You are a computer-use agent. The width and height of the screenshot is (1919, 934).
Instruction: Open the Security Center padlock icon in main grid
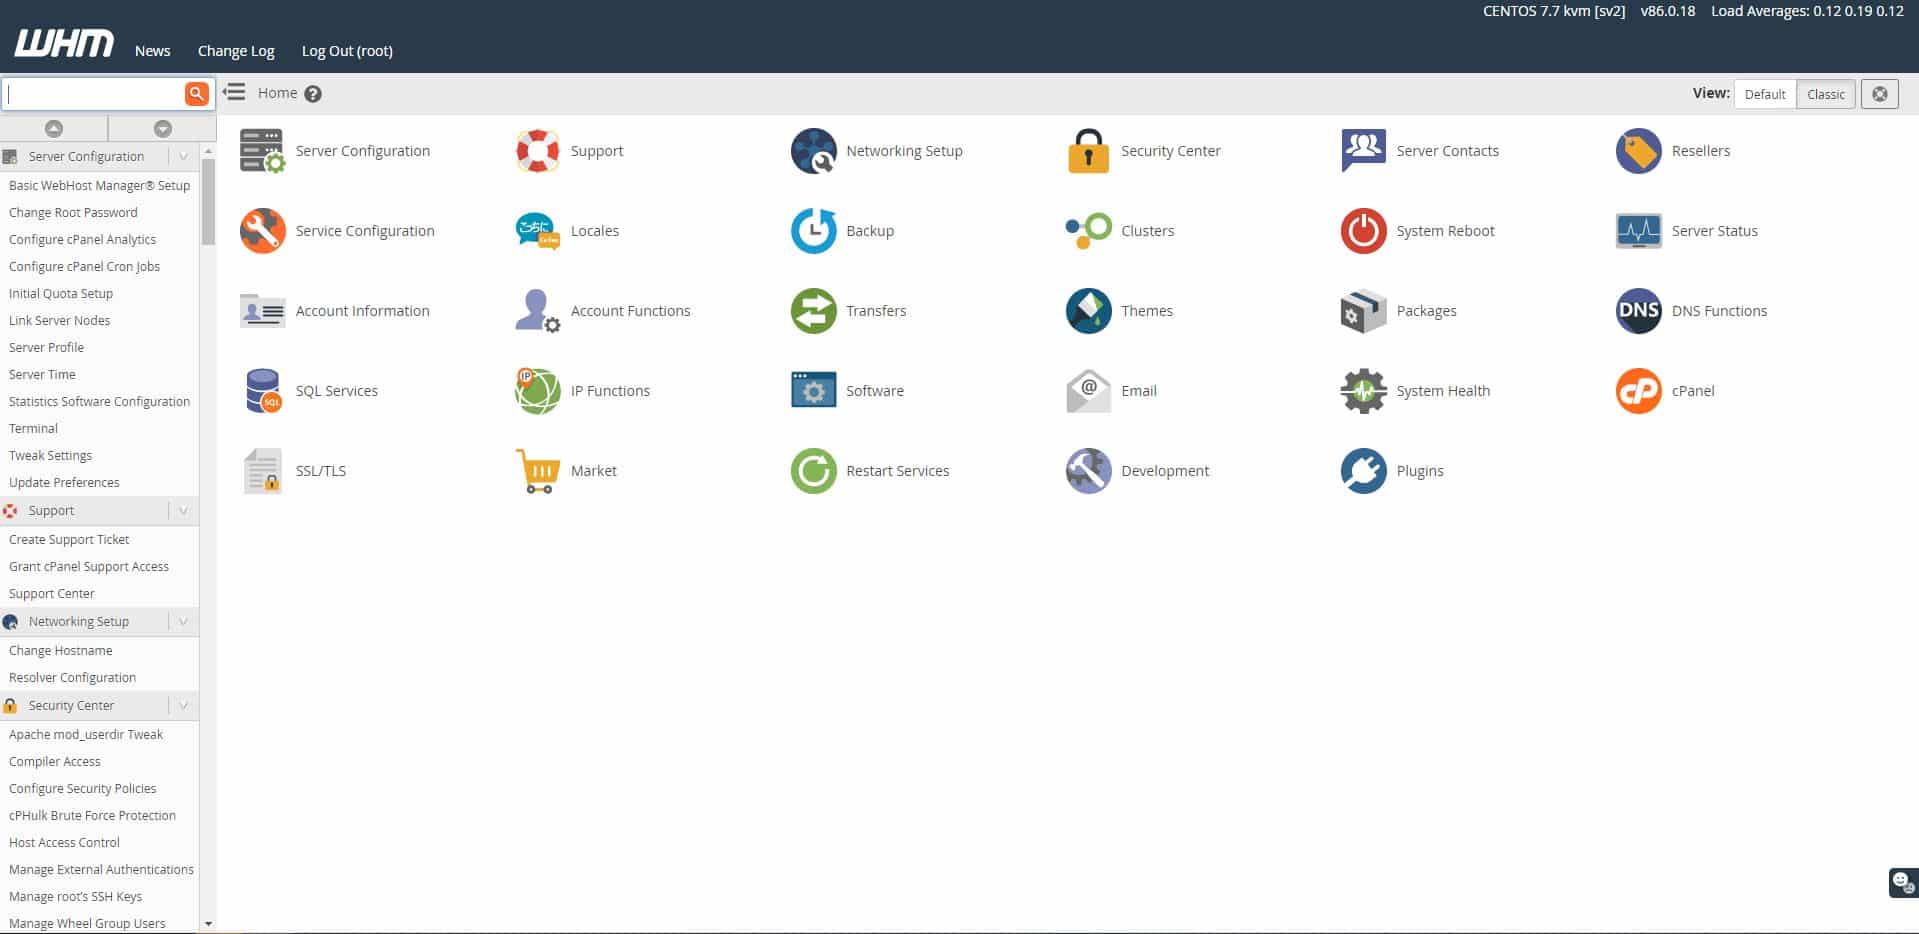(1088, 151)
